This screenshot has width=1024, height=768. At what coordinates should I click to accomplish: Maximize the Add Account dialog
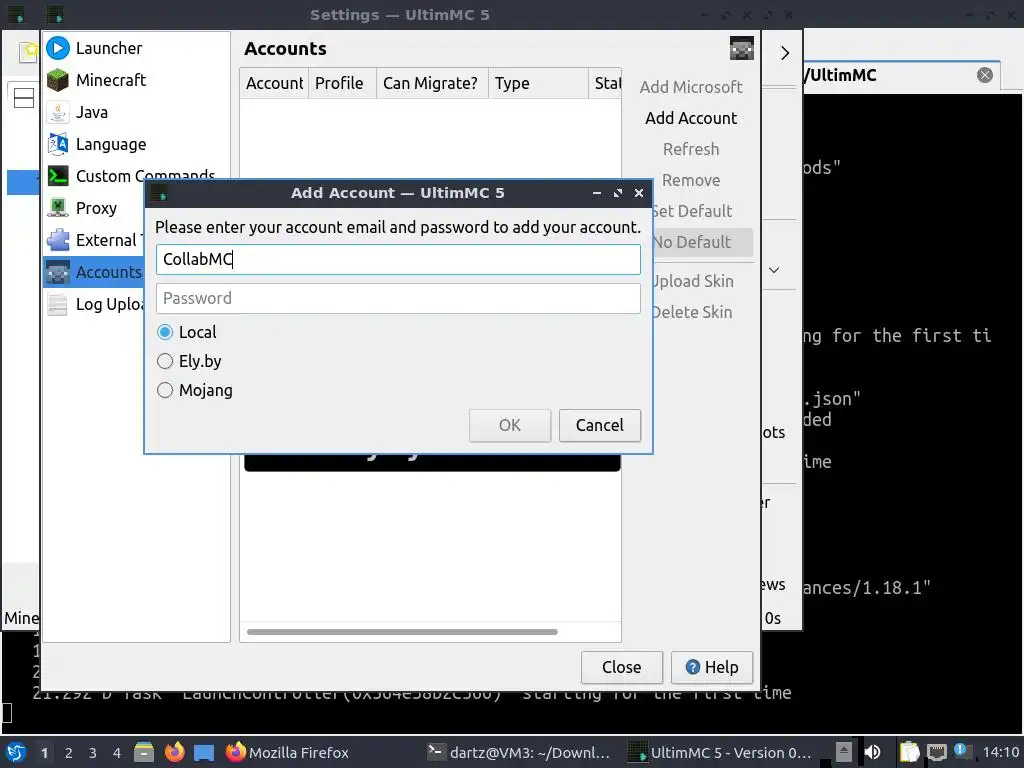(x=618, y=193)
